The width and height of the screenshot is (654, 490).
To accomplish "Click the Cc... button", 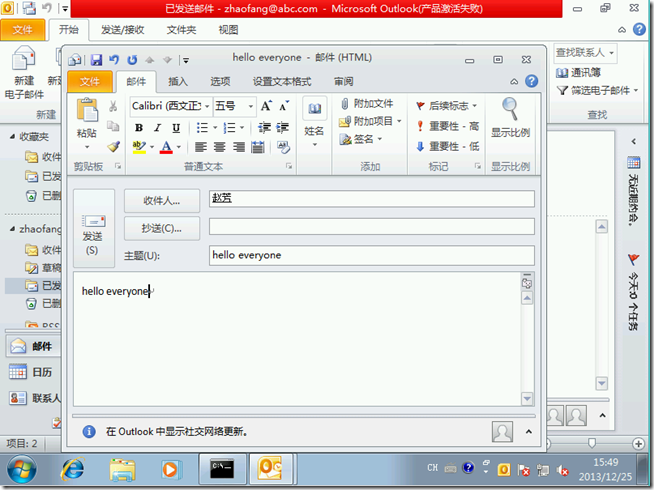I will 162,228.
